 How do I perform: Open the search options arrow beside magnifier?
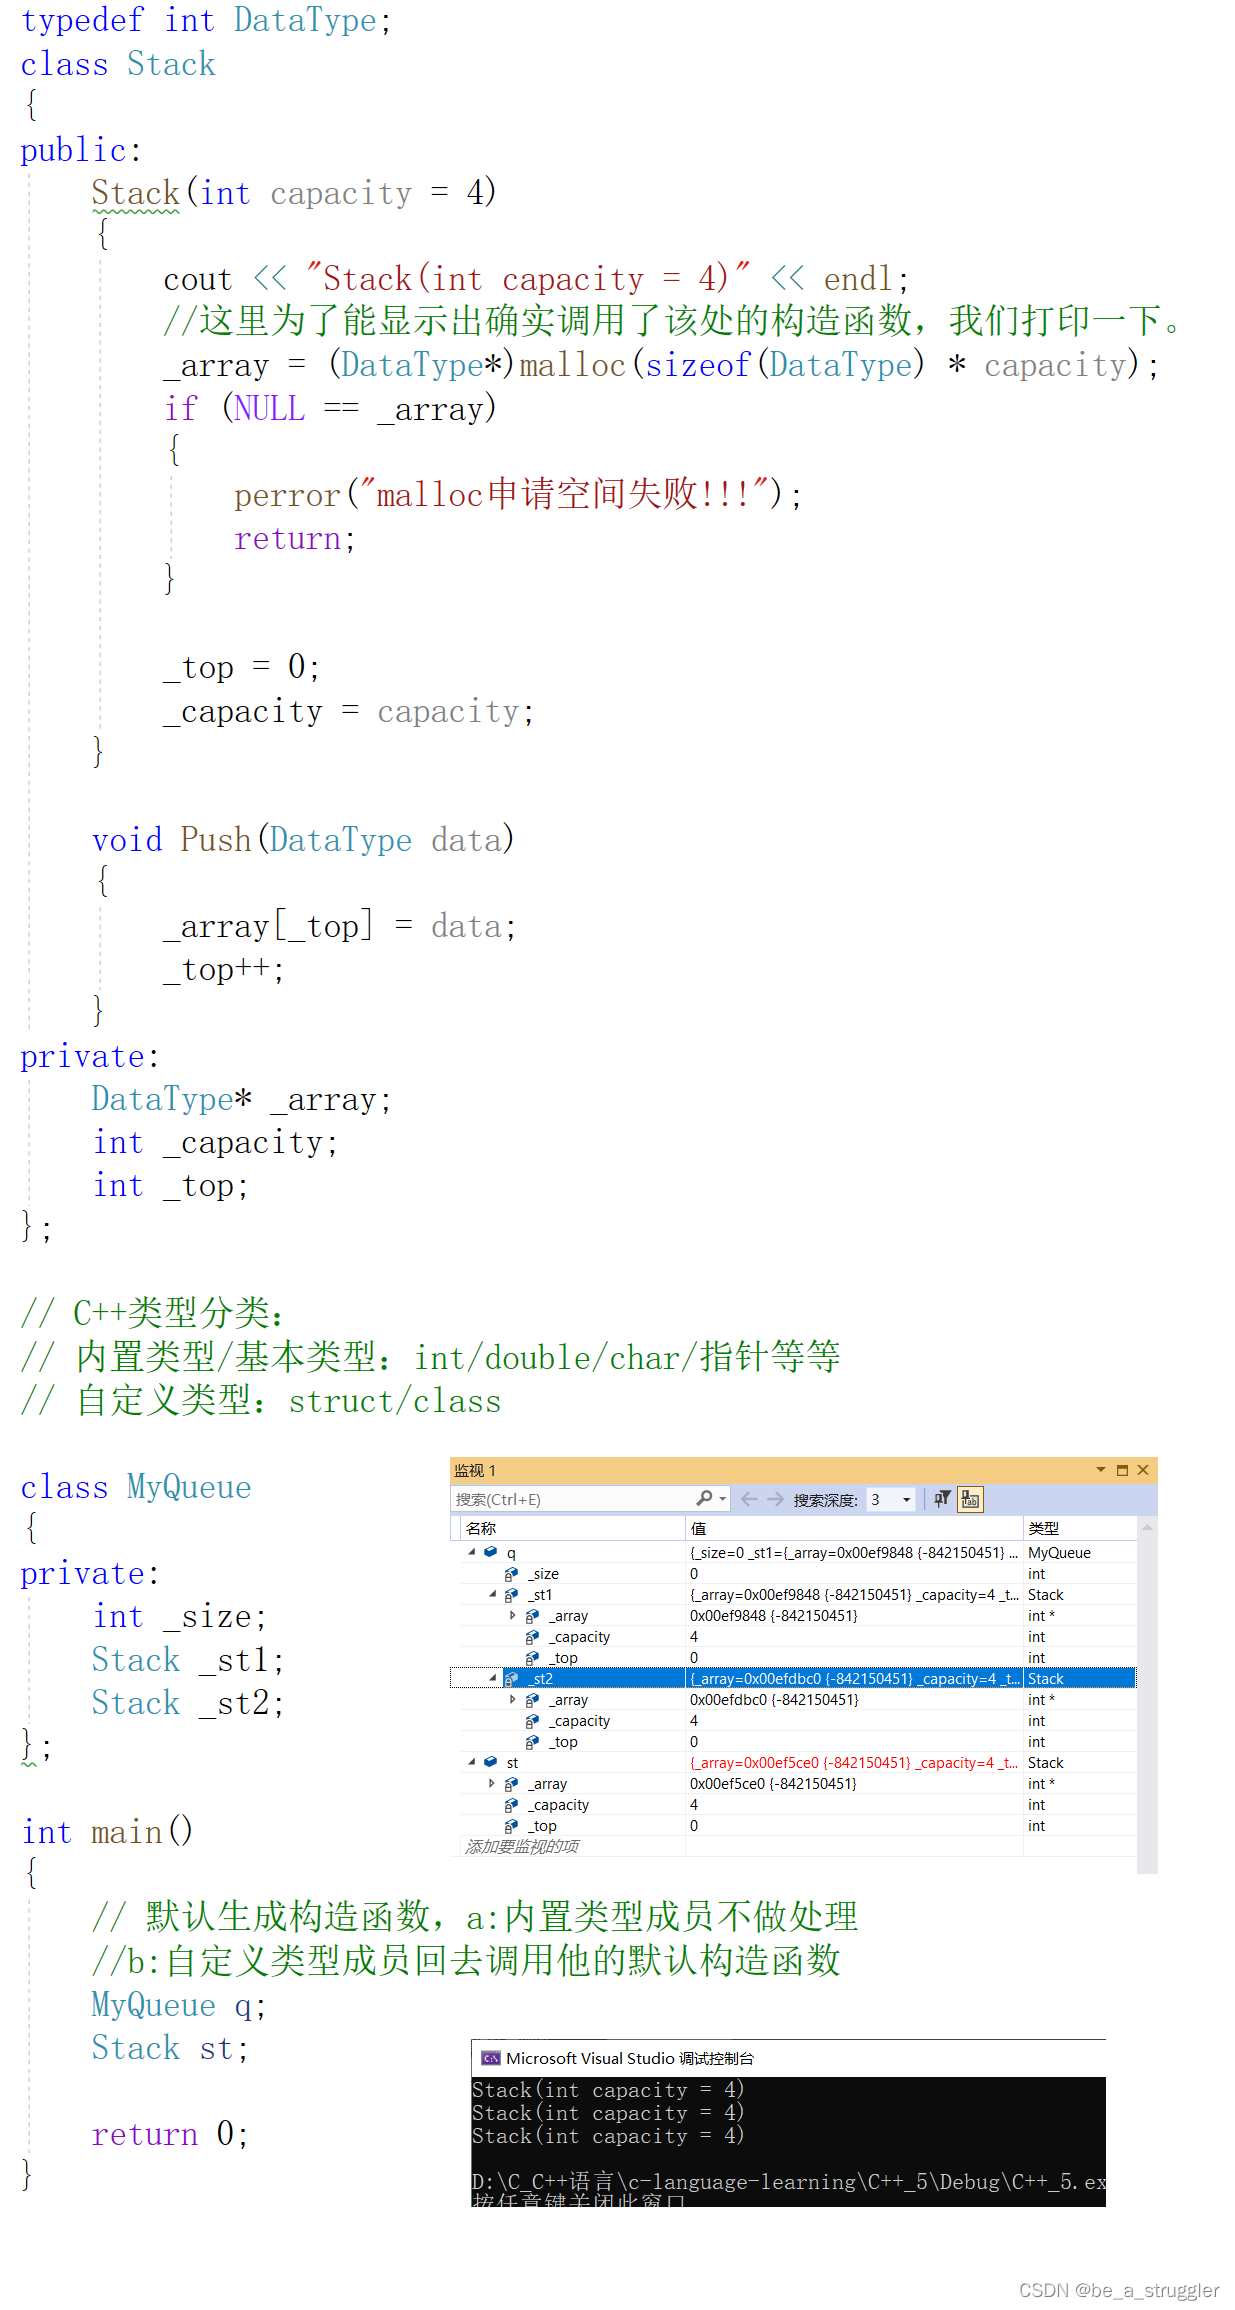tap(722, 1499)
